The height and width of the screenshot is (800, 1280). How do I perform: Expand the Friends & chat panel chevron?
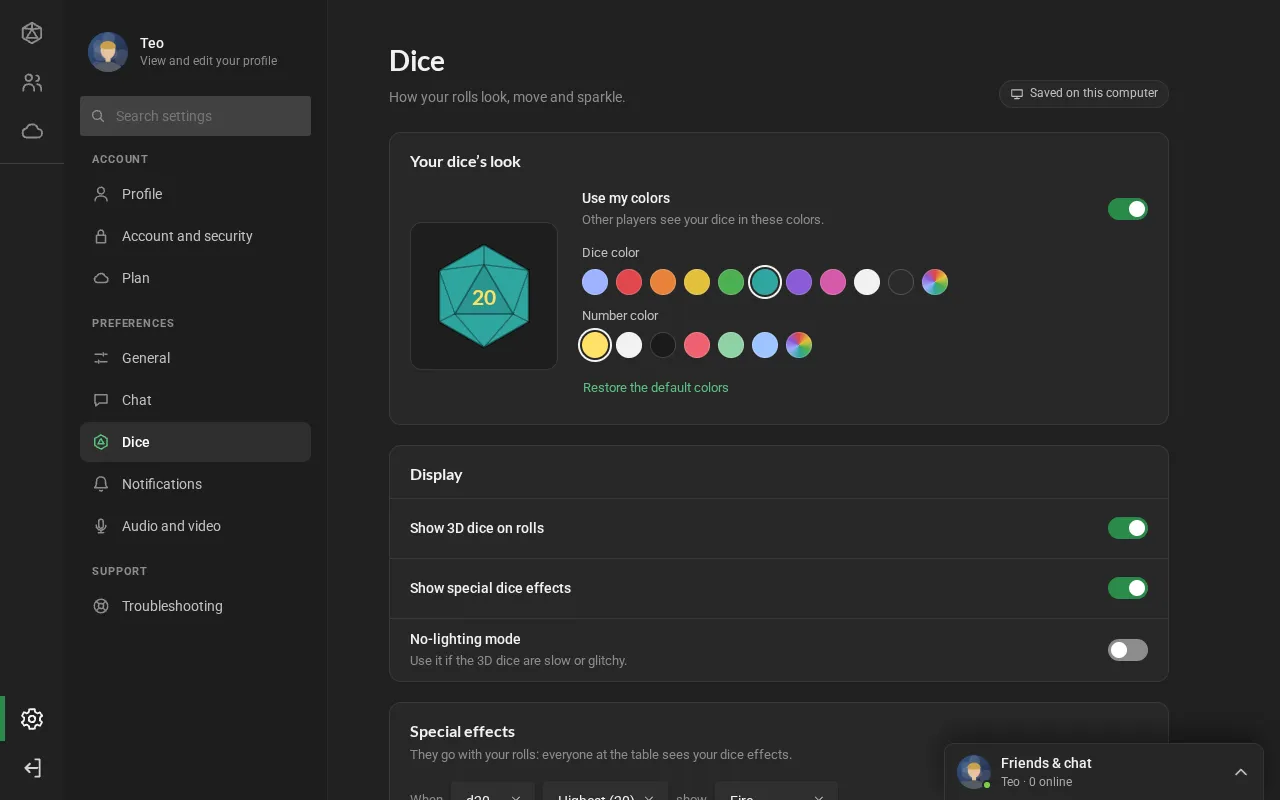[x=1241, y=772]
